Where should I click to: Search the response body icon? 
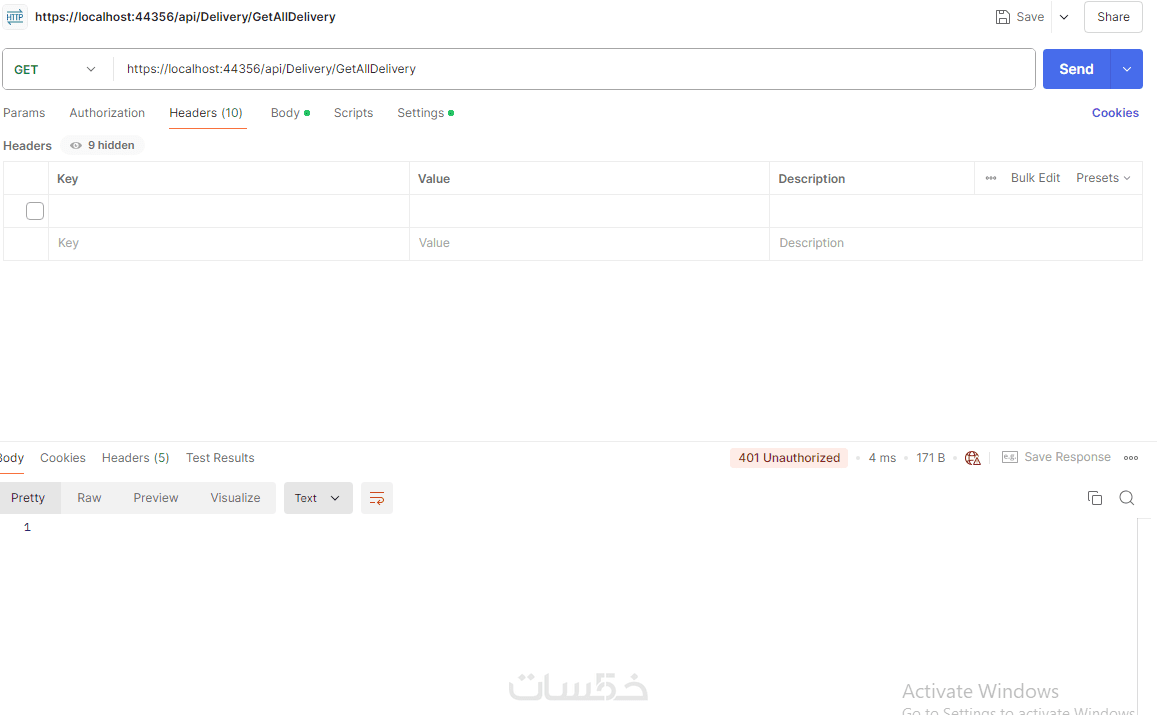(x=1127, y=498)
